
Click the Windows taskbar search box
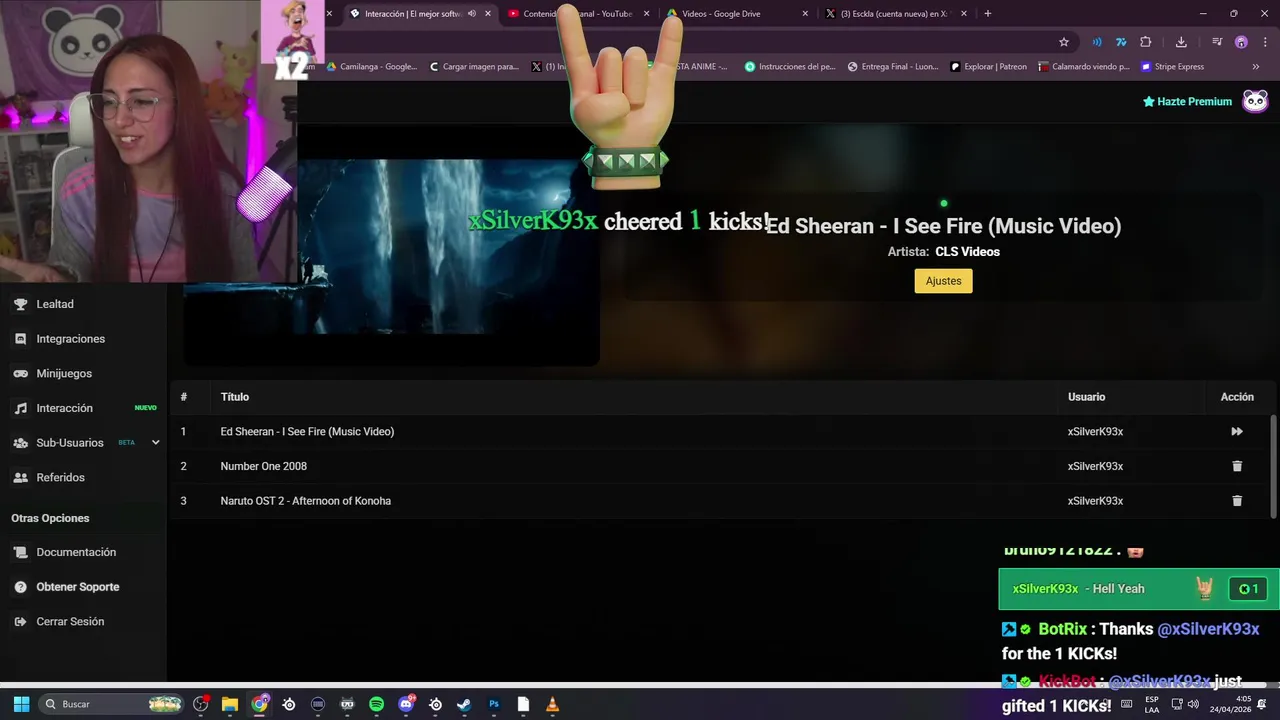coord(110,704)
